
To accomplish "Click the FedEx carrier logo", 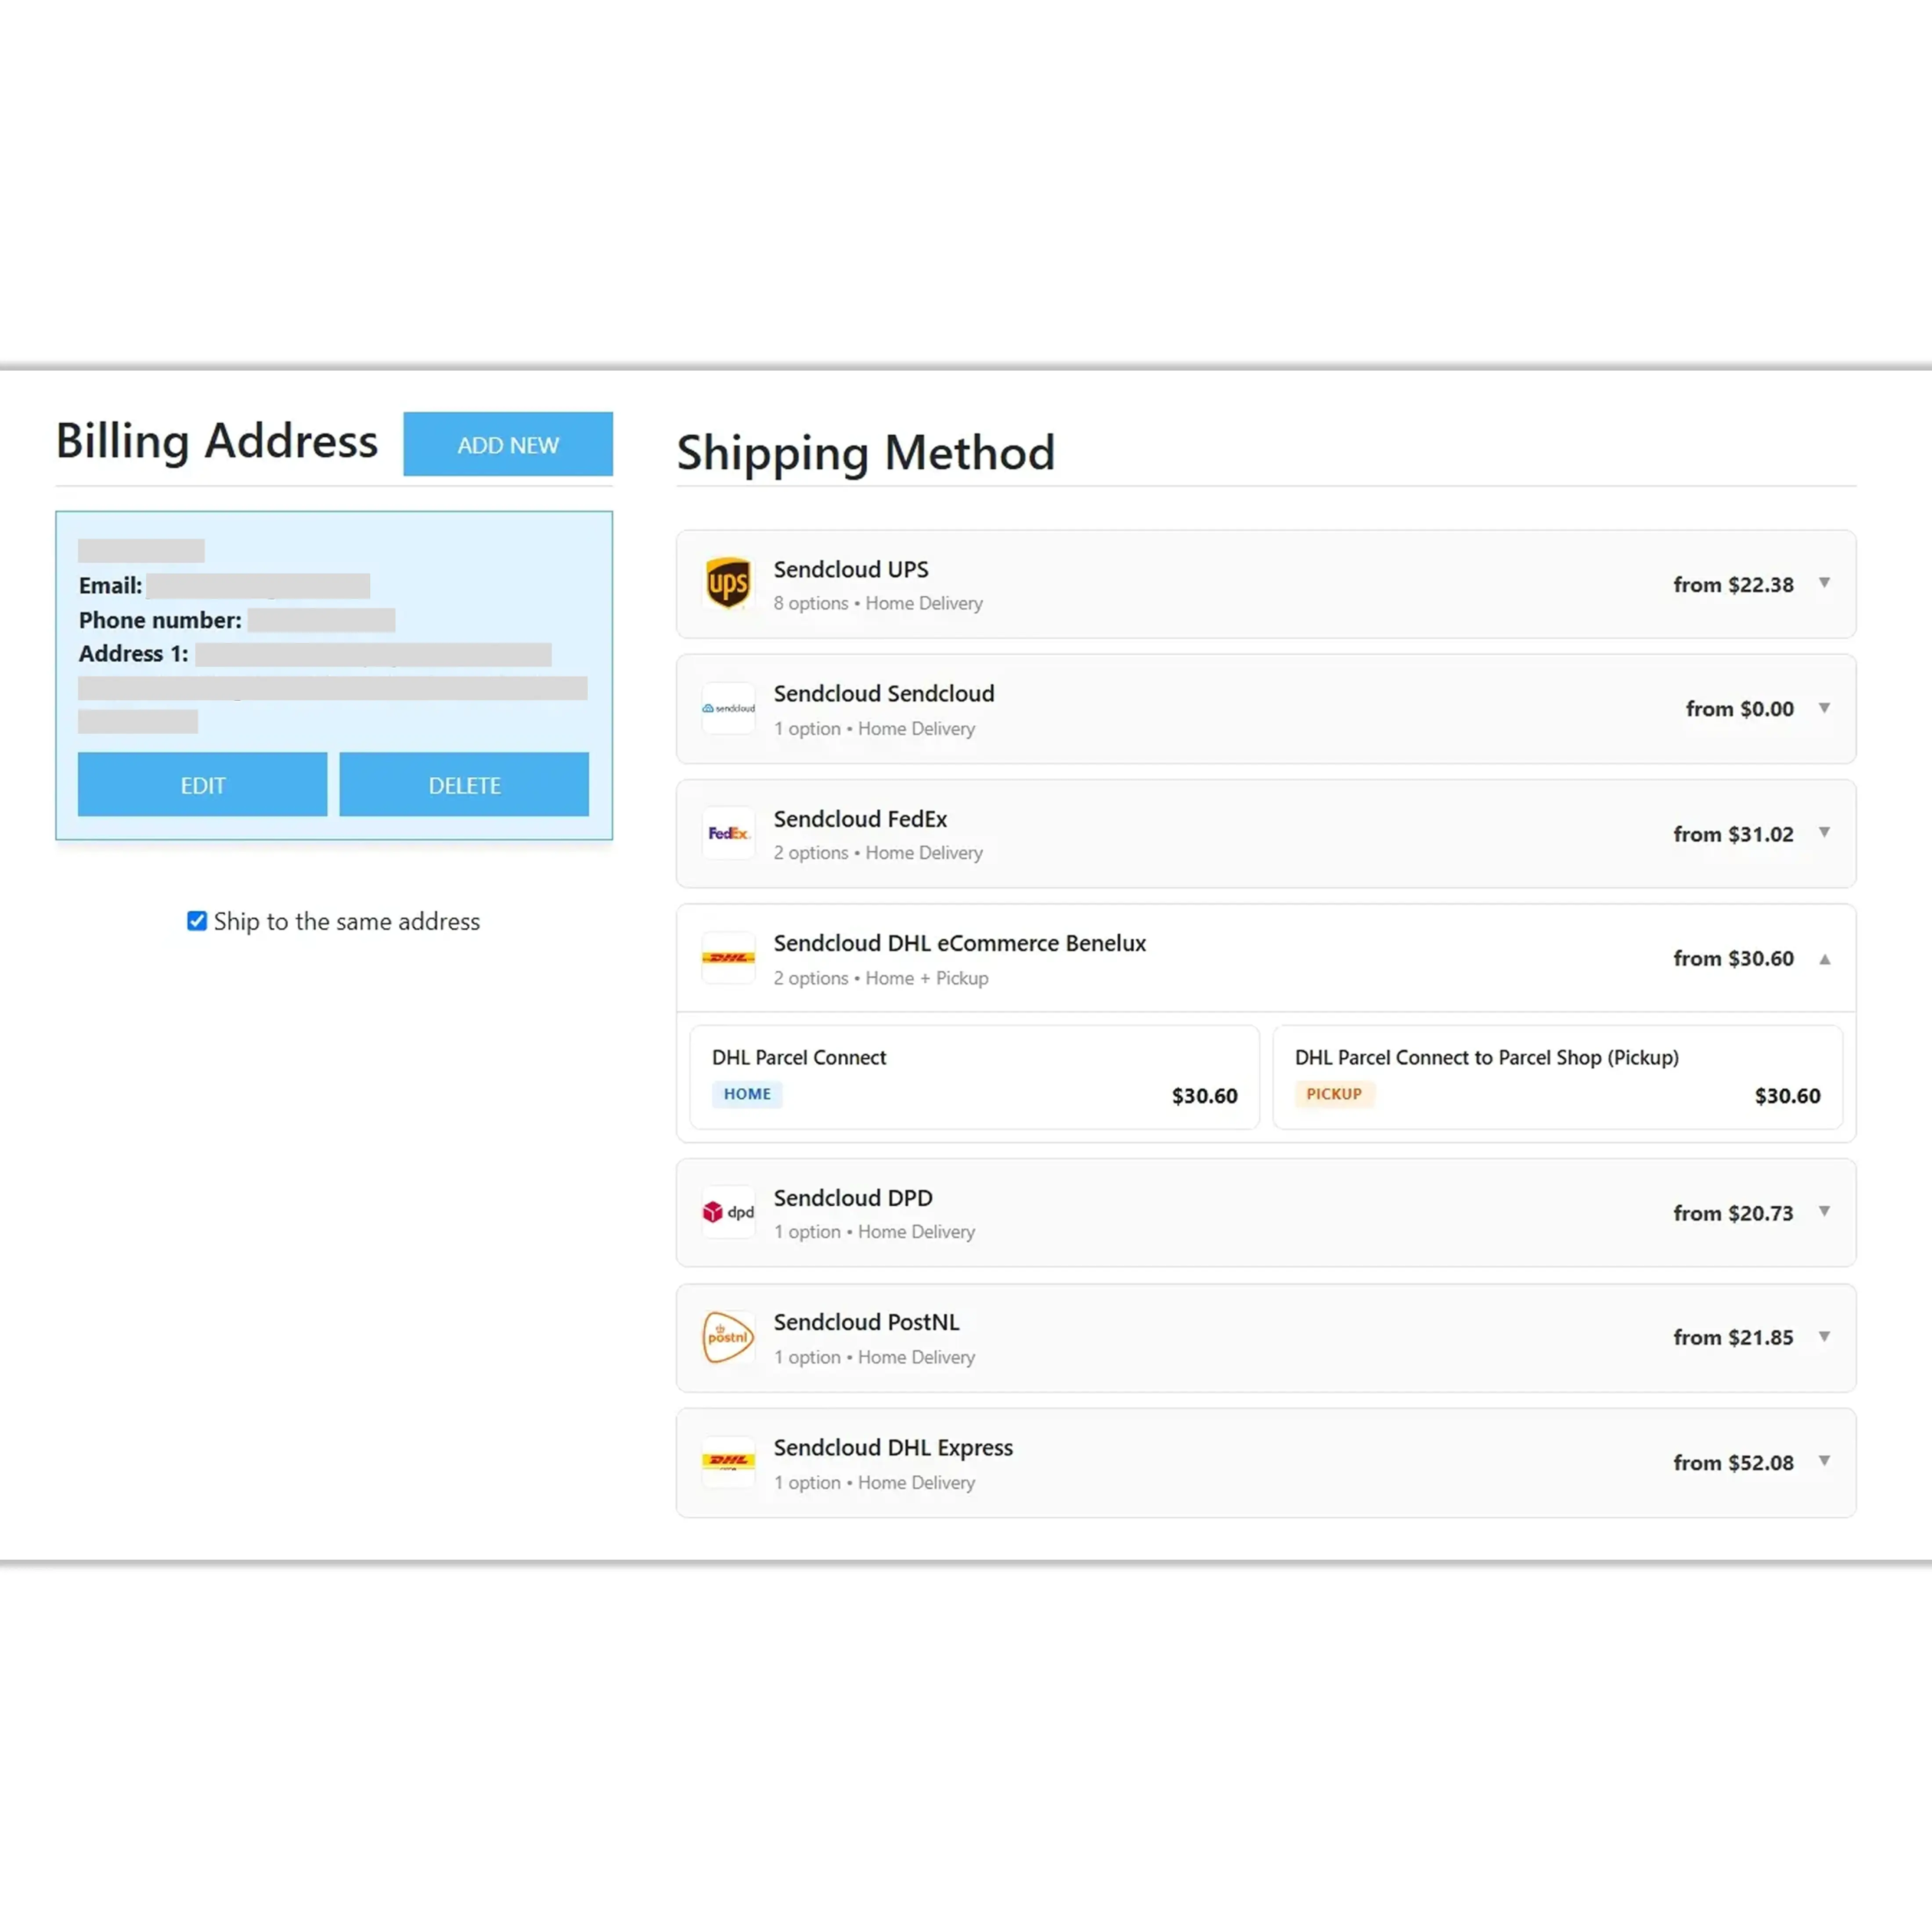I will (728, 833).
